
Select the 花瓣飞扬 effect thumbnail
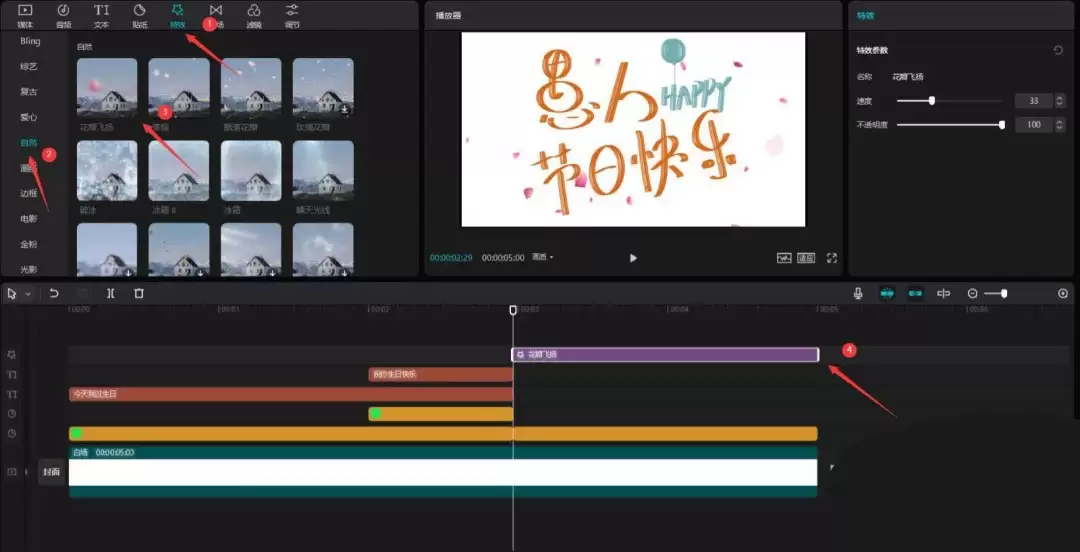pos(107,88)
